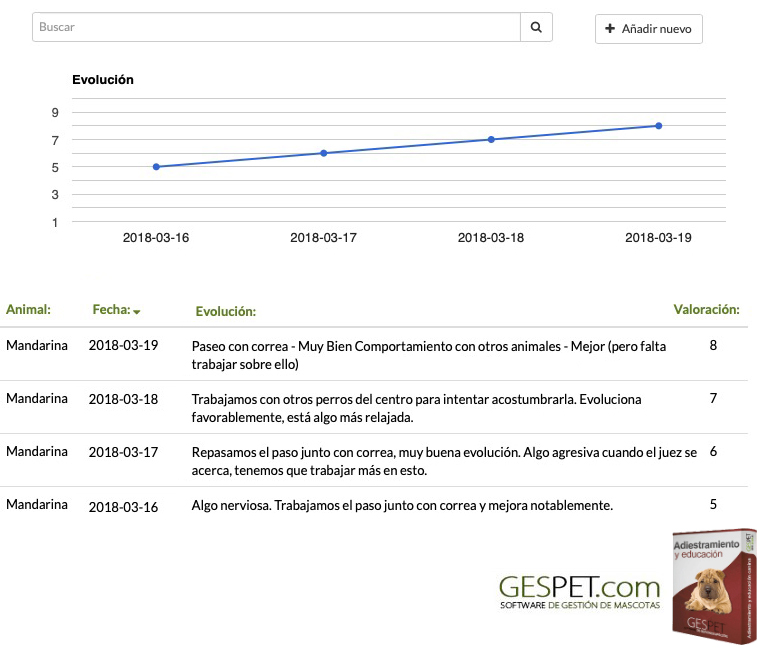This screenshot has width=768, height=662.
Task: Sort table by Animal column header
Action: 28,310
